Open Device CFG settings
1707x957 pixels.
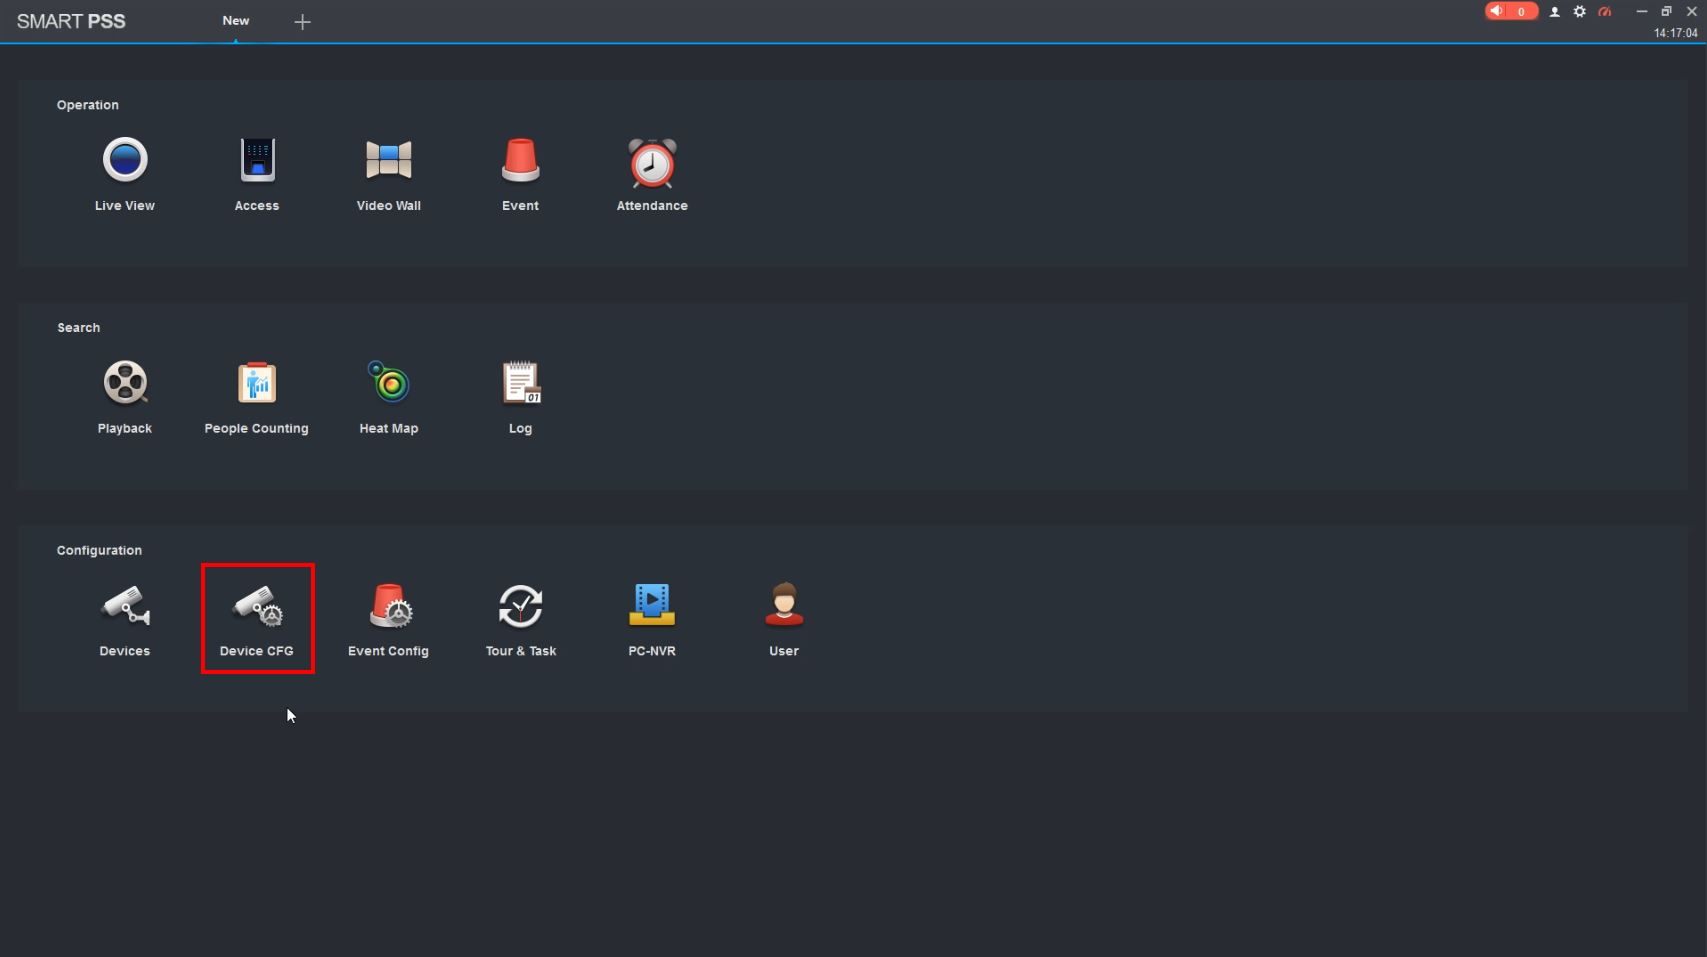pos(257,606)
